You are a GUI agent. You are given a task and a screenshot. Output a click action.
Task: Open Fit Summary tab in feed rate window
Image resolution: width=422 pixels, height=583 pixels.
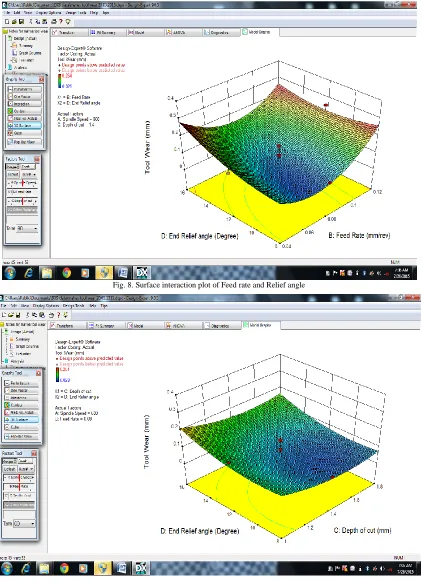pos(107,33)
